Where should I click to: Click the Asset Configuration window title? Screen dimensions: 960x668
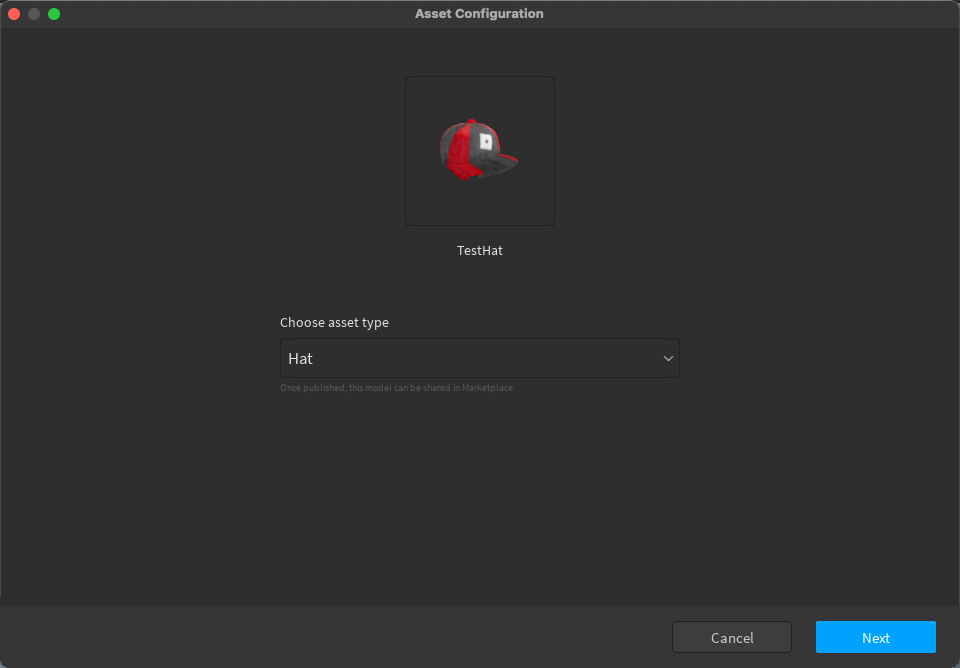479,13
